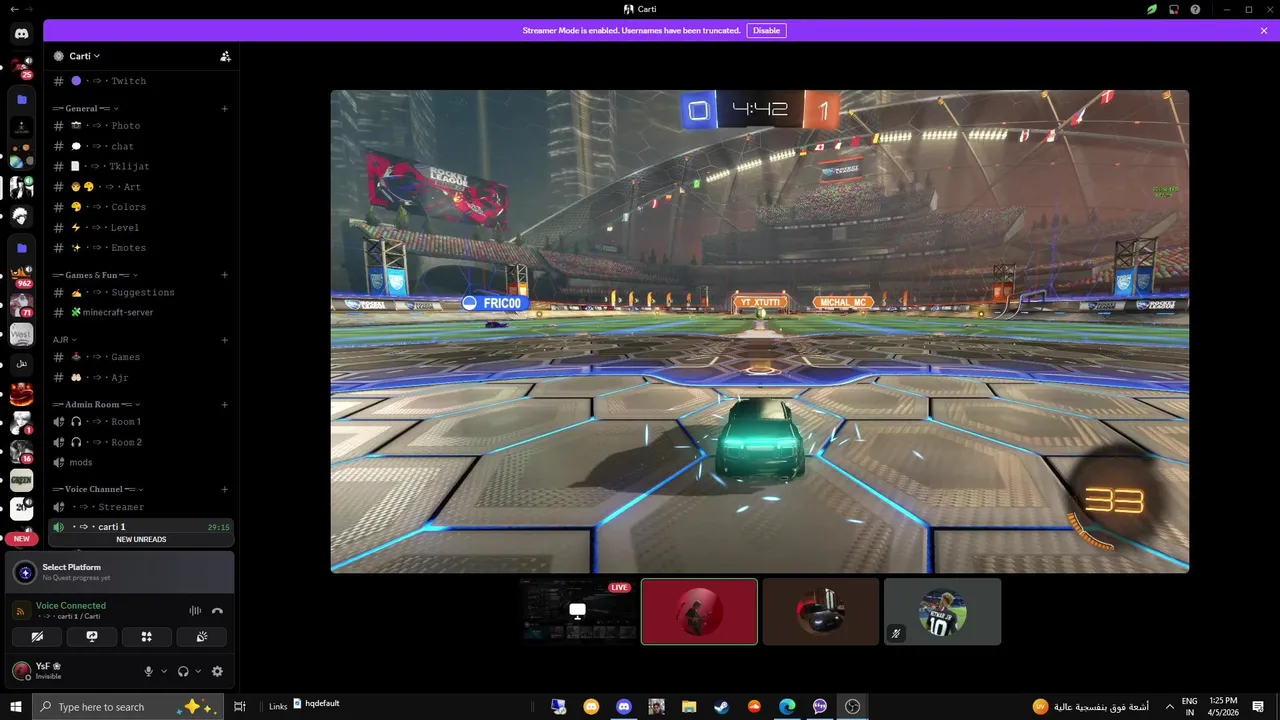
Task: Collapse the Voice Channel category
Action: click(x=97, y=489)
